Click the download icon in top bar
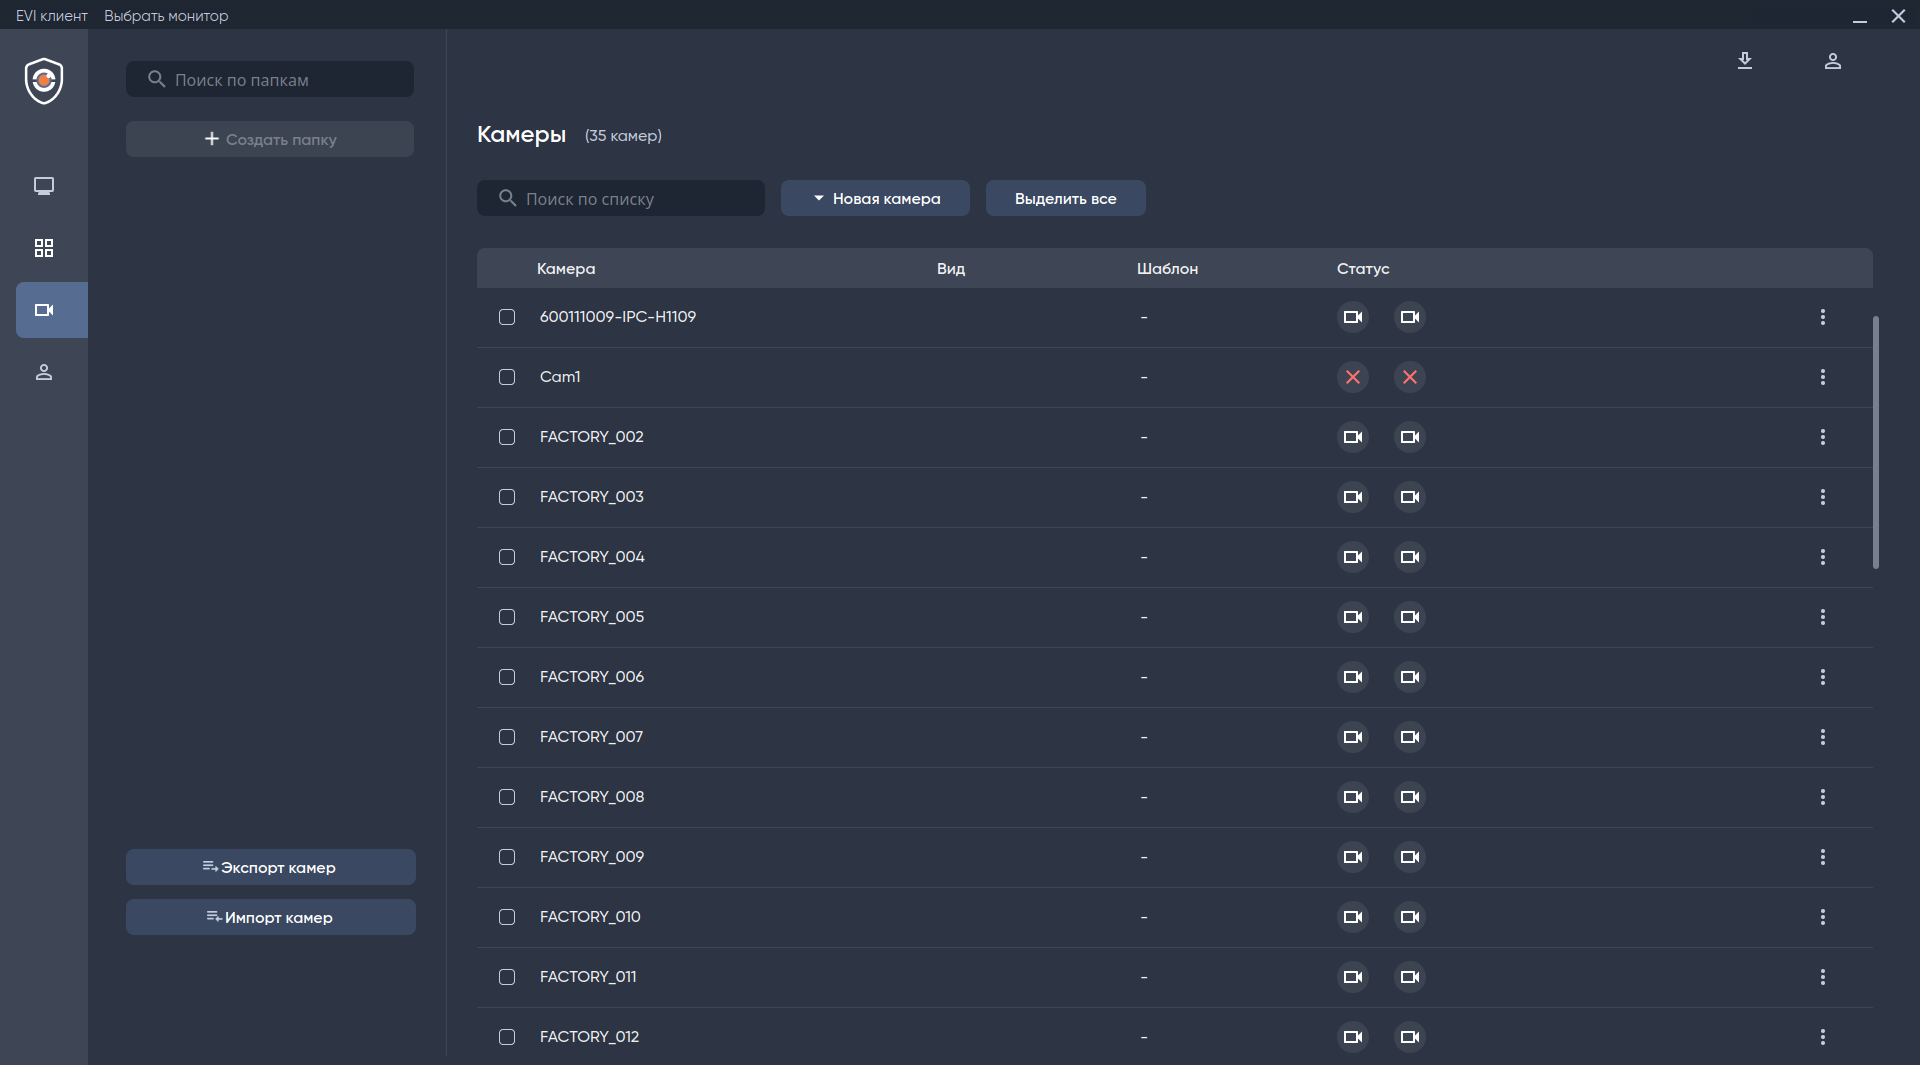Screen dimensions: 1920x1065 (x=1745, y=61)
